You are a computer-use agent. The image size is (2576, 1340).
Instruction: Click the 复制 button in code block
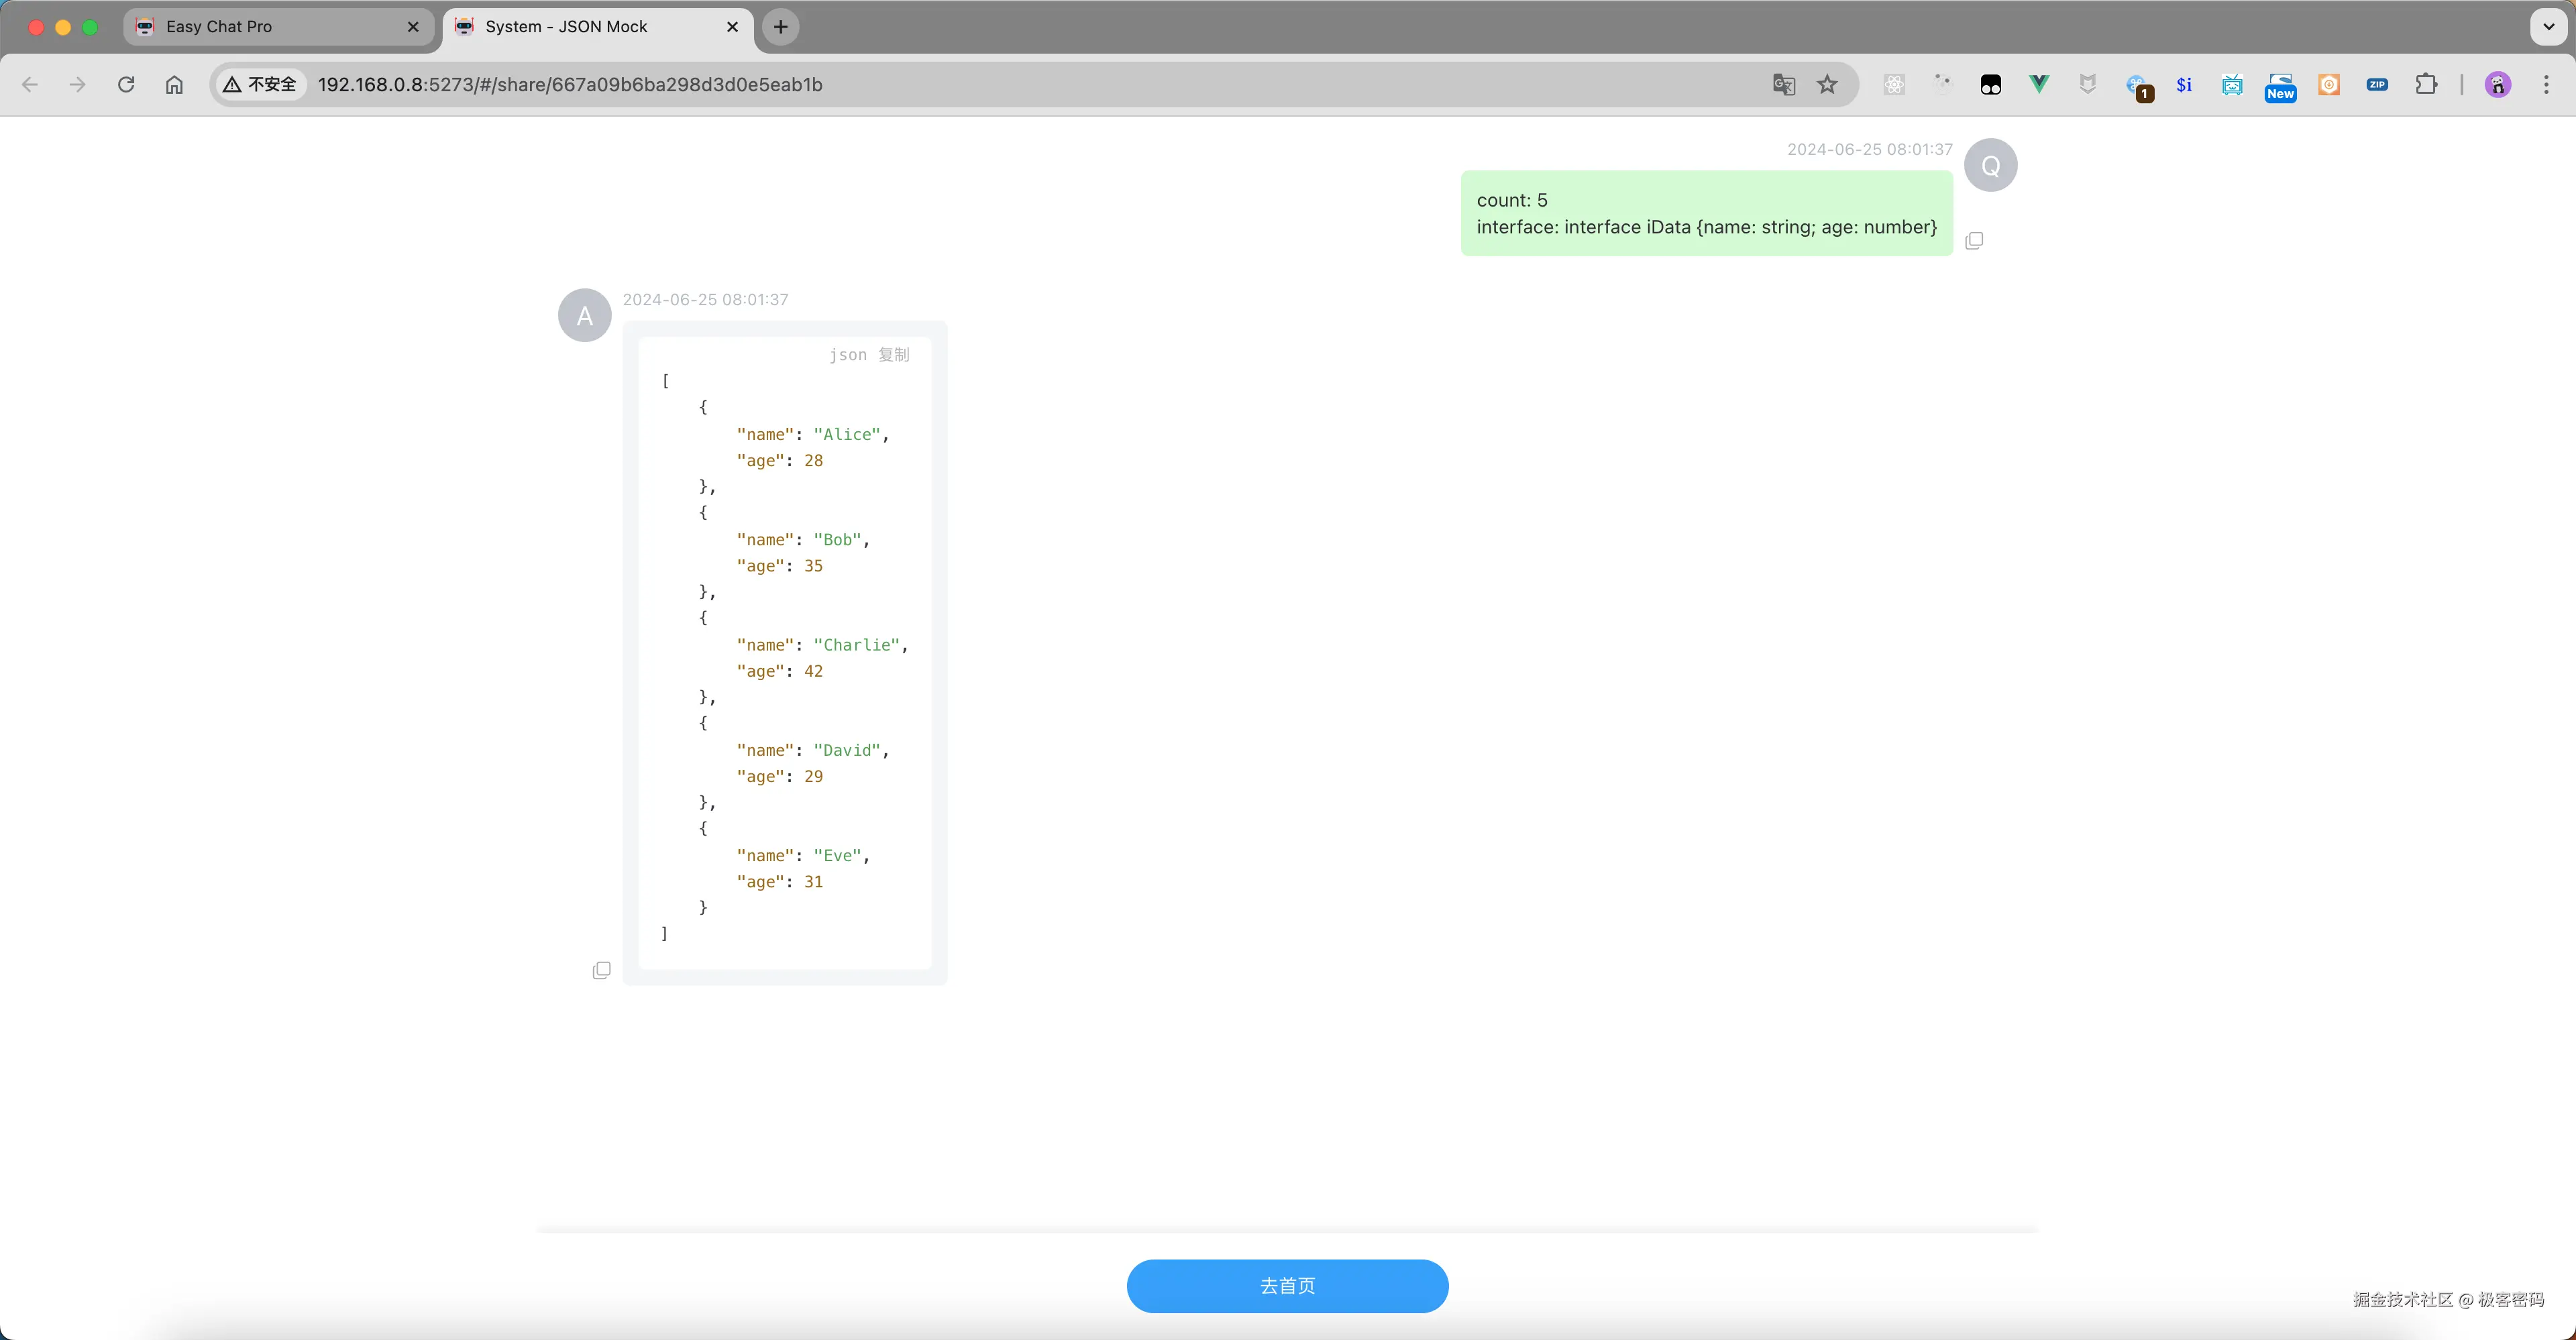tap(893, 355)
